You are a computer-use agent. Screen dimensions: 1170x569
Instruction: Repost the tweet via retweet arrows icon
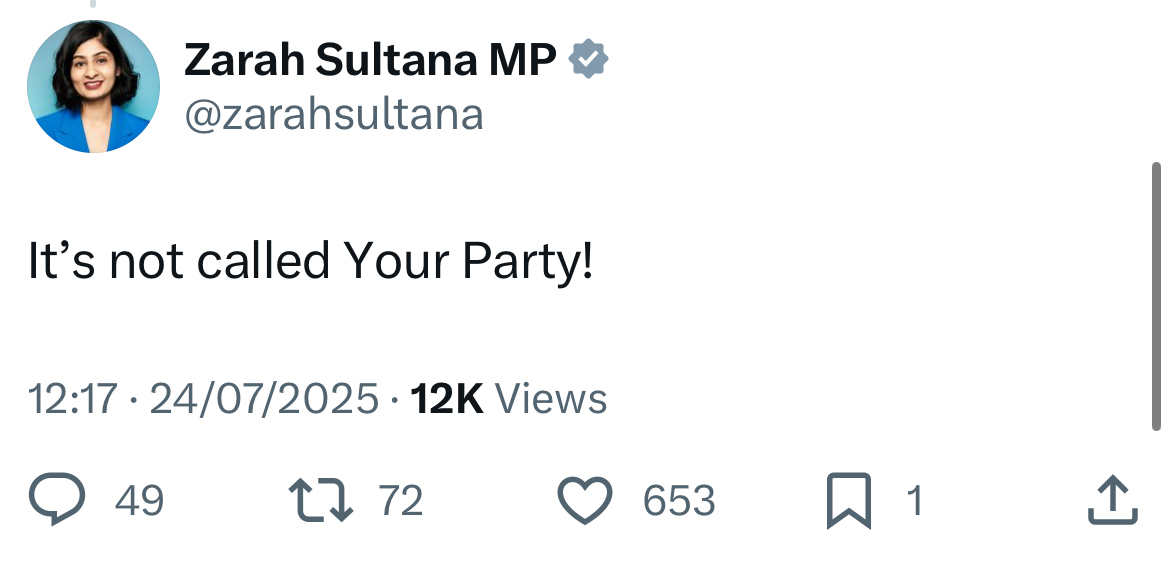[x=320, y=500]
